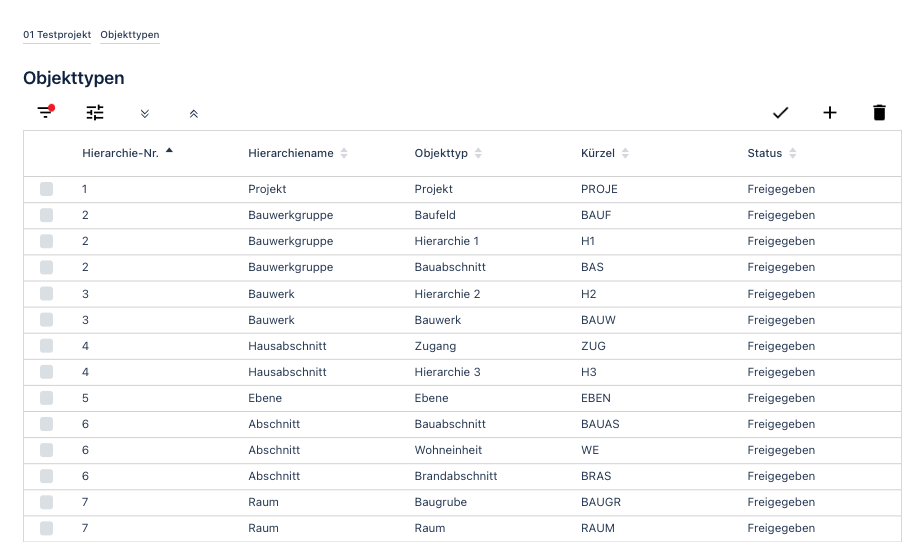Go to Objekttypen breadcrumb link
Viewport: 923px width, 542px height.
pos(130,35)
